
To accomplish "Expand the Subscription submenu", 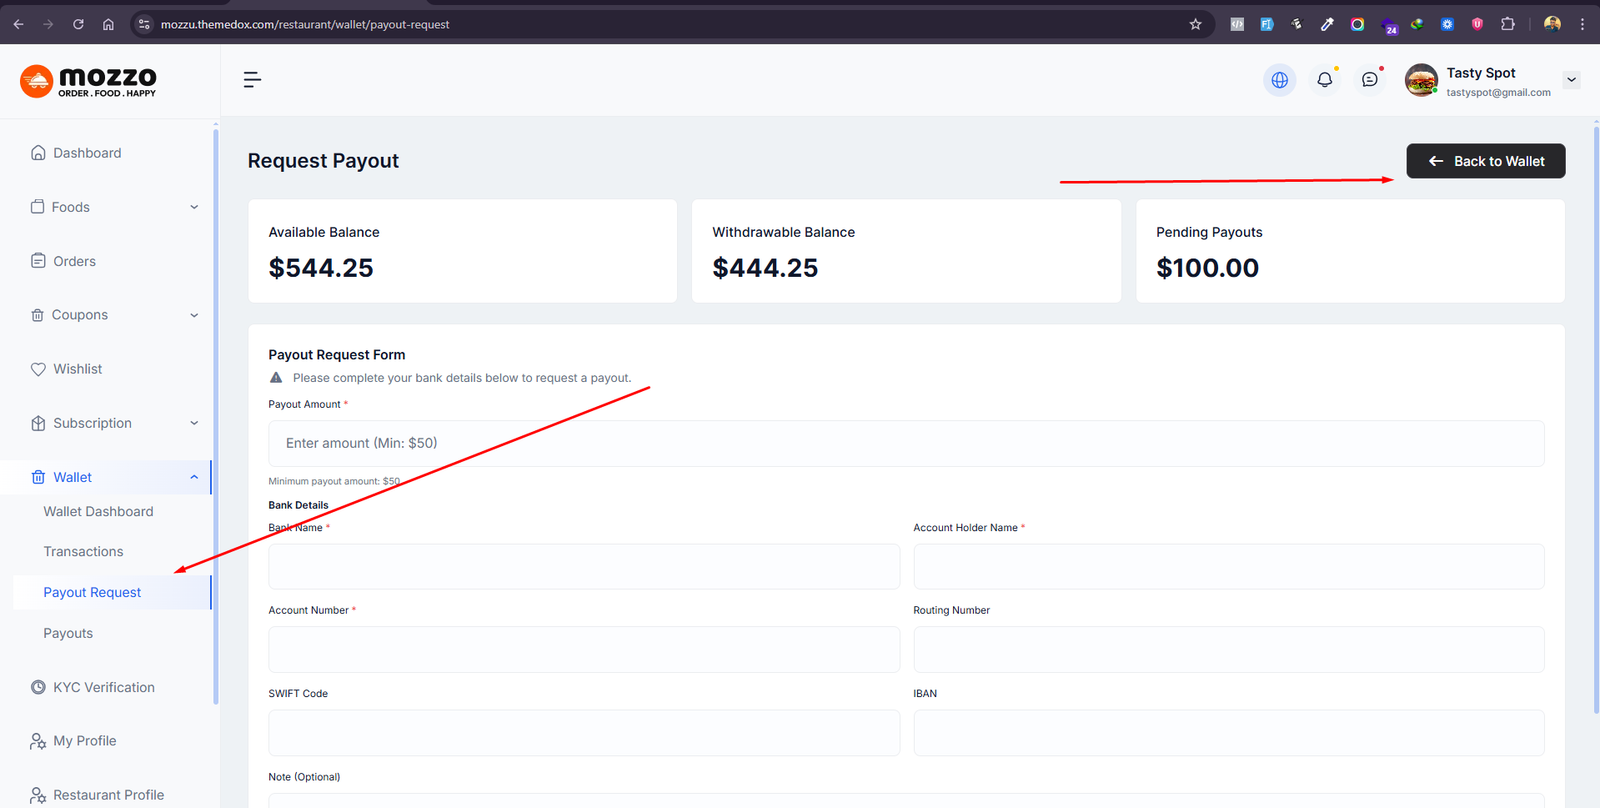I will point(194,423).
